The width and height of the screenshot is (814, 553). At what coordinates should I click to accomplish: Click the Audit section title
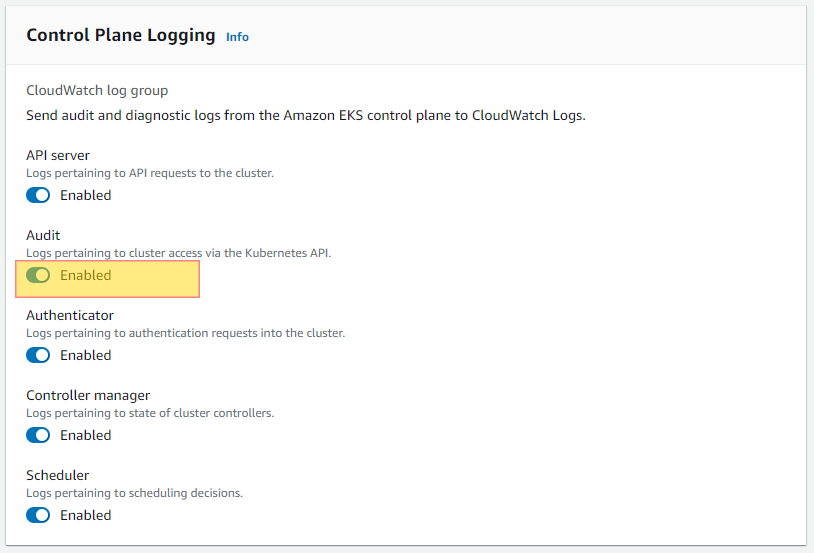pyautogui.click(x=43, y=235)
